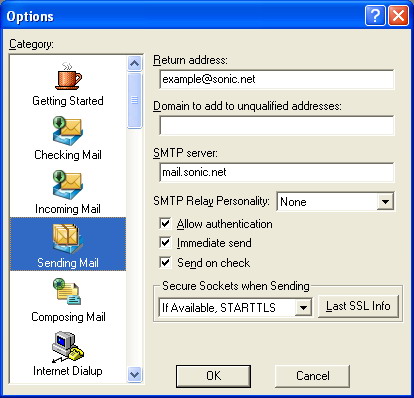
Task: Click the title bar help question mark
Action: [375, 15]
